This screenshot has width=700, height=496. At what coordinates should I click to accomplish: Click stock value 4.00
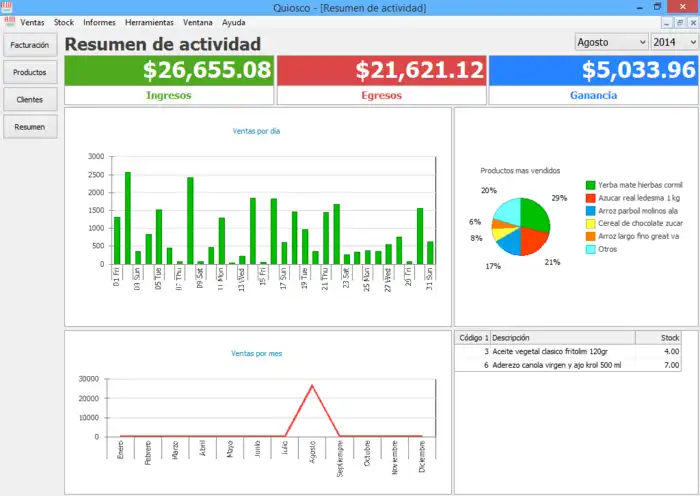[x=671, y=352]
